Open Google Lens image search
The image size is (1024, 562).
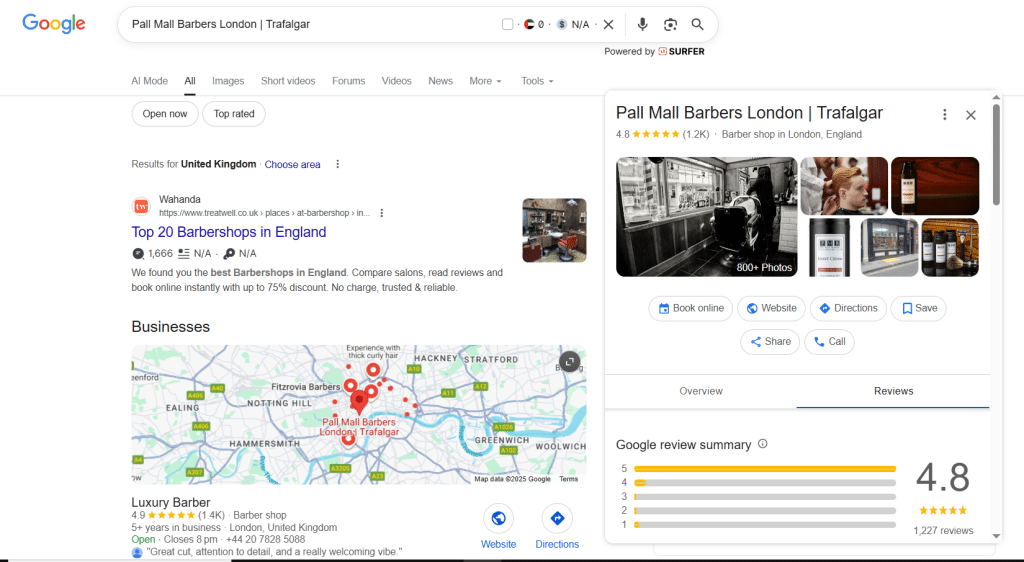[670, 25]
